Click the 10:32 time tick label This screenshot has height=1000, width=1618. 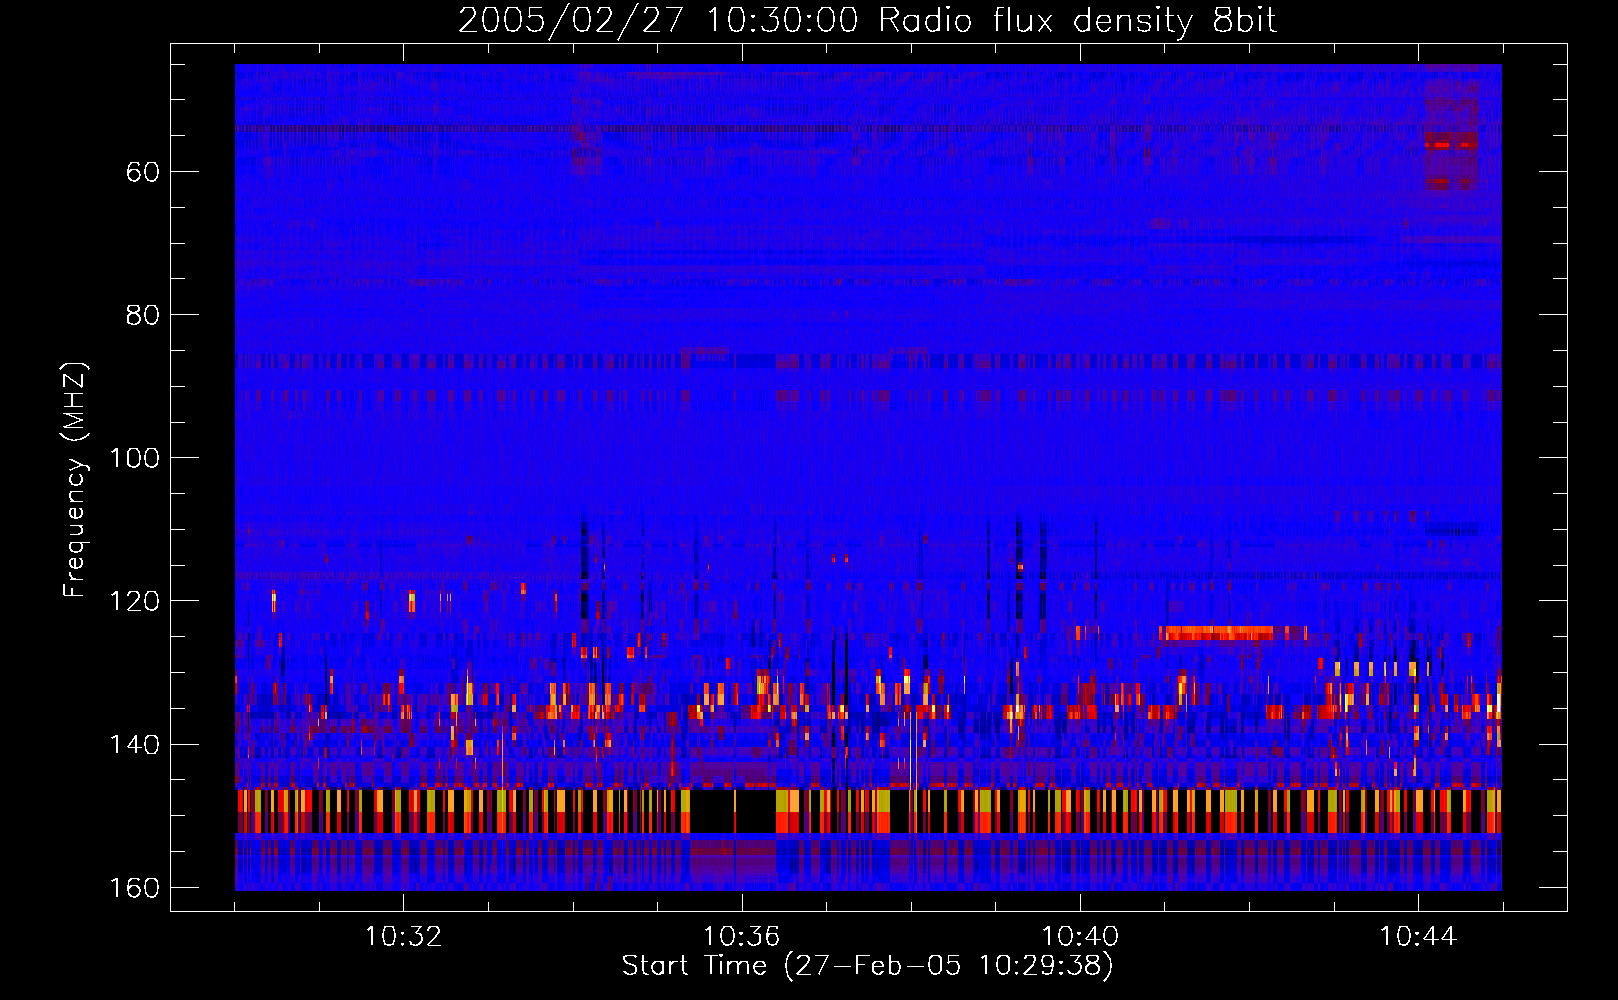pos(403,937)
